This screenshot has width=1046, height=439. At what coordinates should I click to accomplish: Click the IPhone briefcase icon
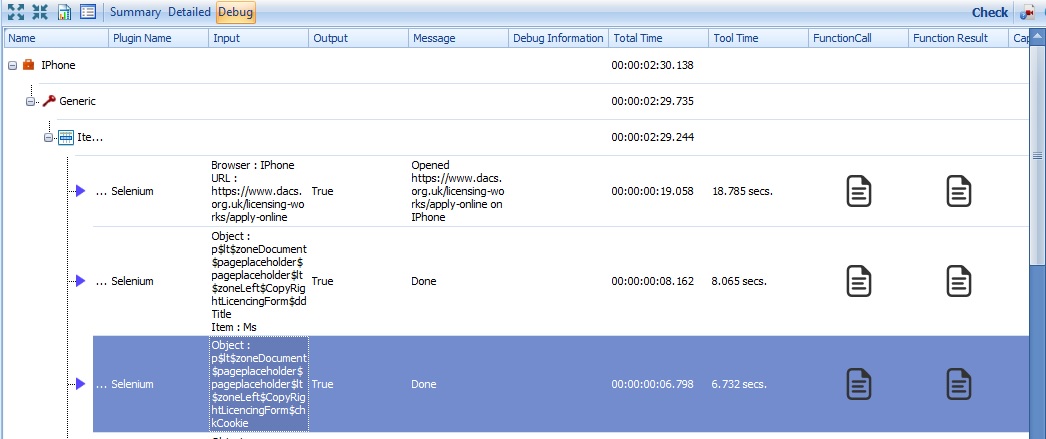coord(29,65)
